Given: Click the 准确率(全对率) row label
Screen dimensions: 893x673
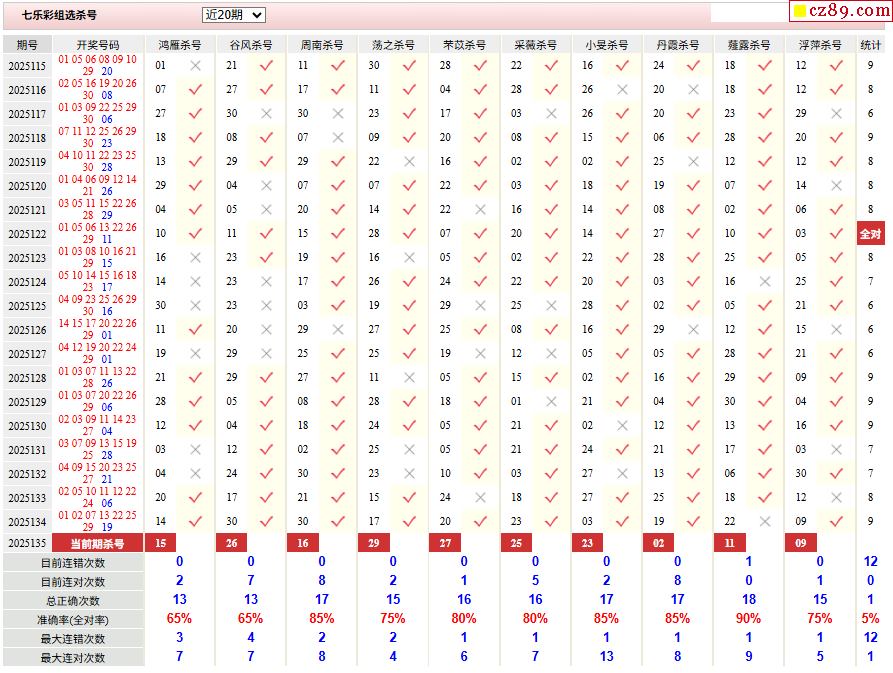Looking at the screenshot, I should point(73,619).
